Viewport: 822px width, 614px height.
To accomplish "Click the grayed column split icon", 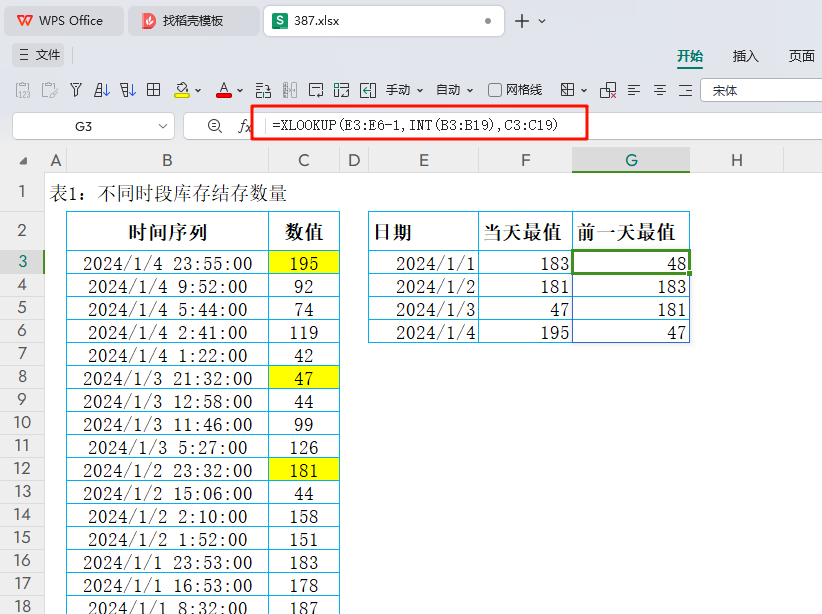I will 289,90.
